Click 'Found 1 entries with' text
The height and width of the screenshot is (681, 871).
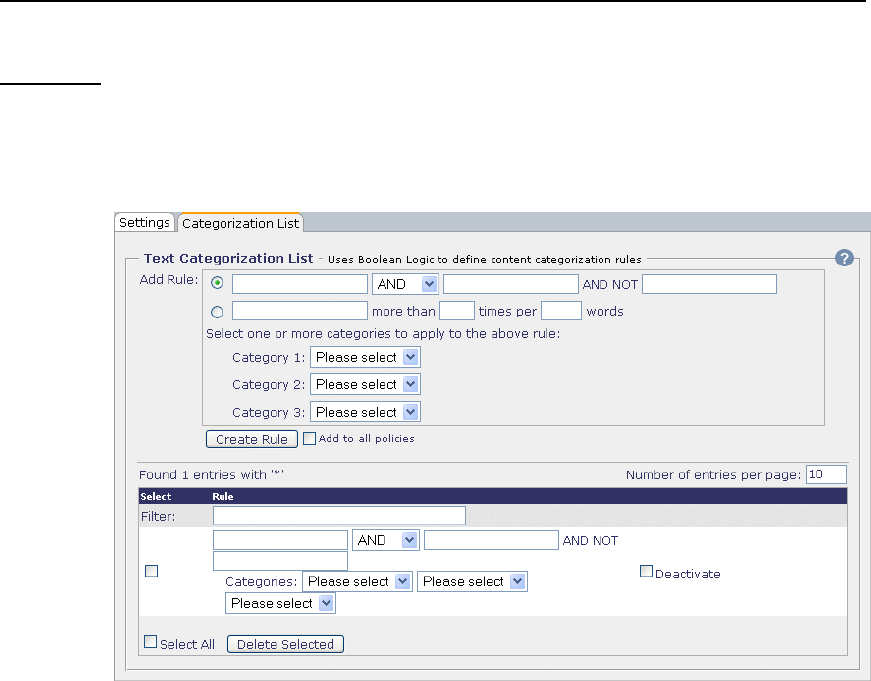tap(212, 475)
